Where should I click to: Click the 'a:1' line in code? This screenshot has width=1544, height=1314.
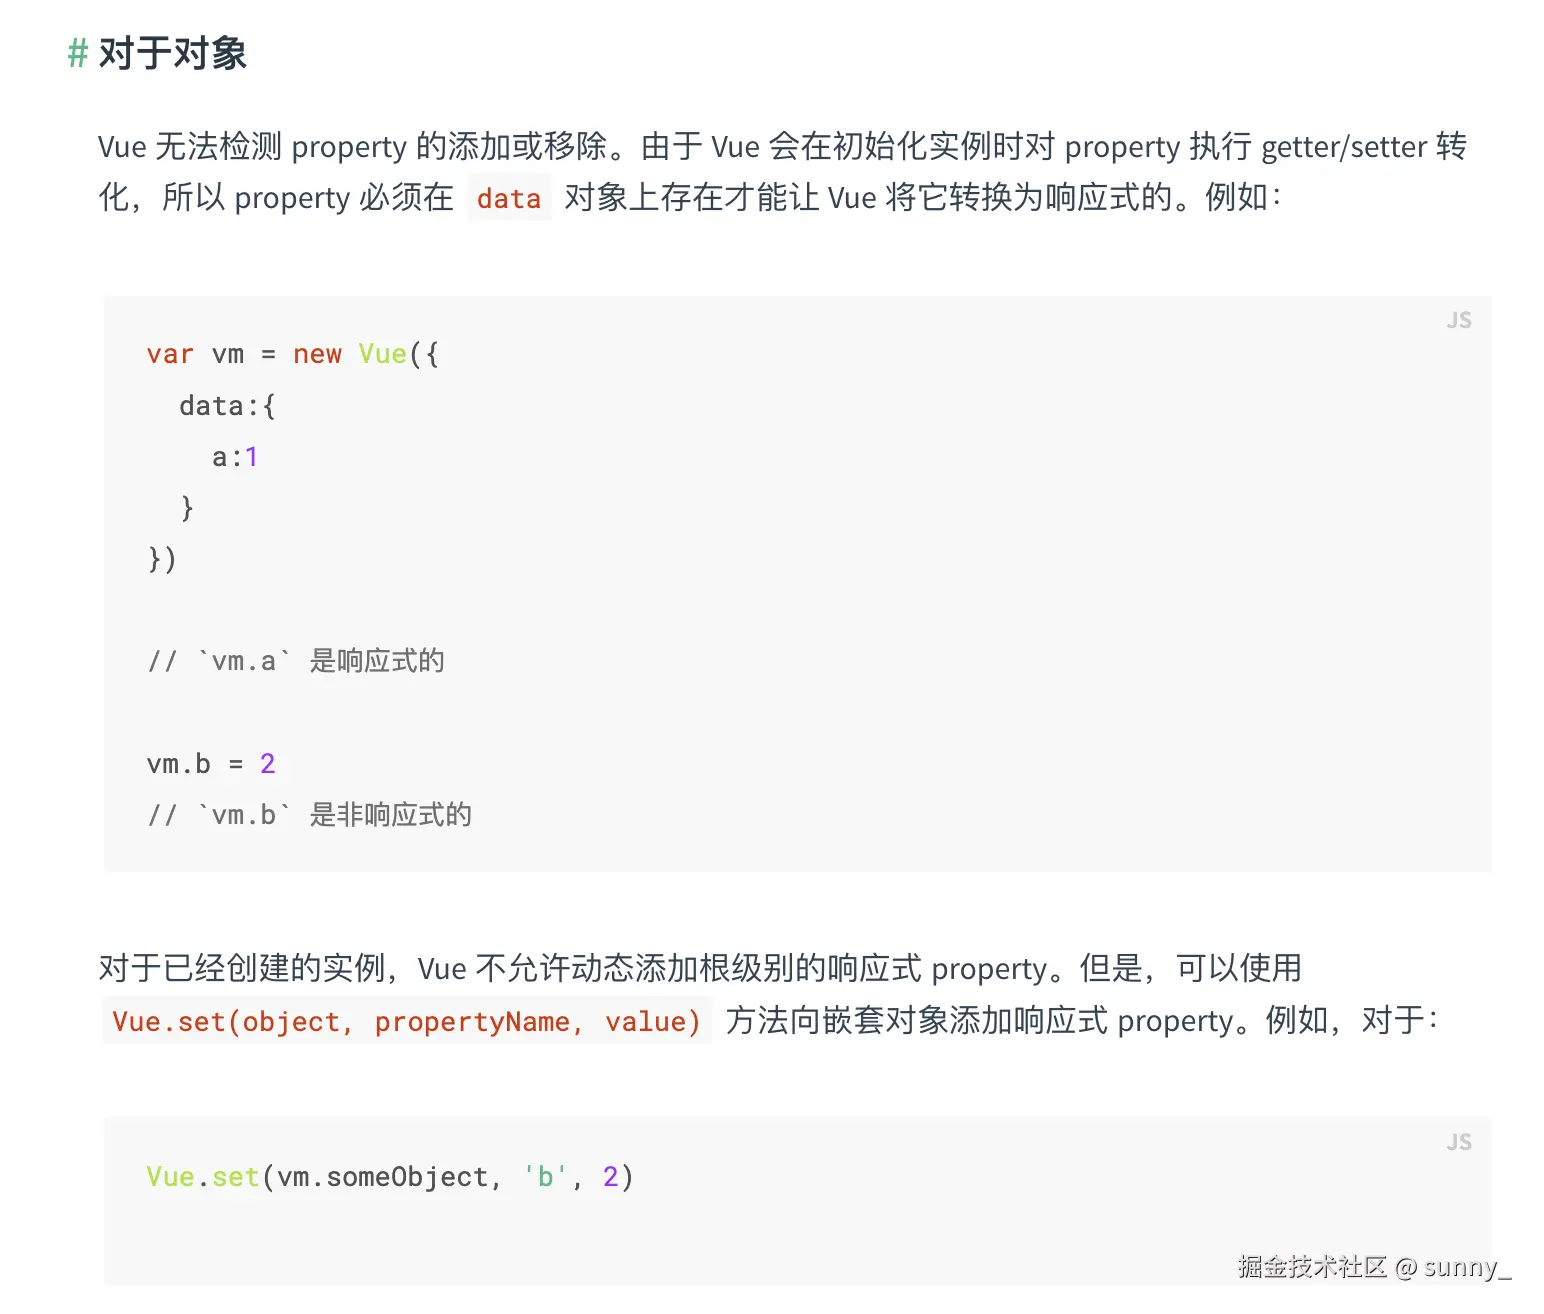point(235,457)
